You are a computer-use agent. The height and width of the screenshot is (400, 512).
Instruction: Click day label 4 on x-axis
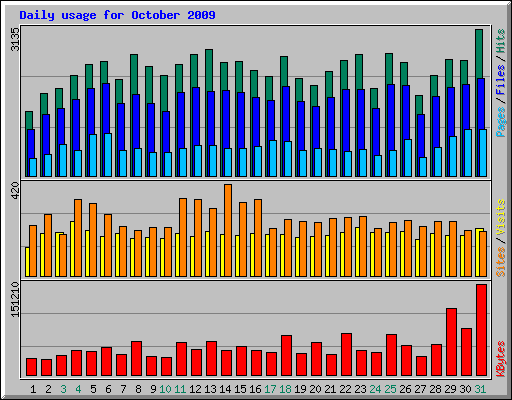[78, 389]
